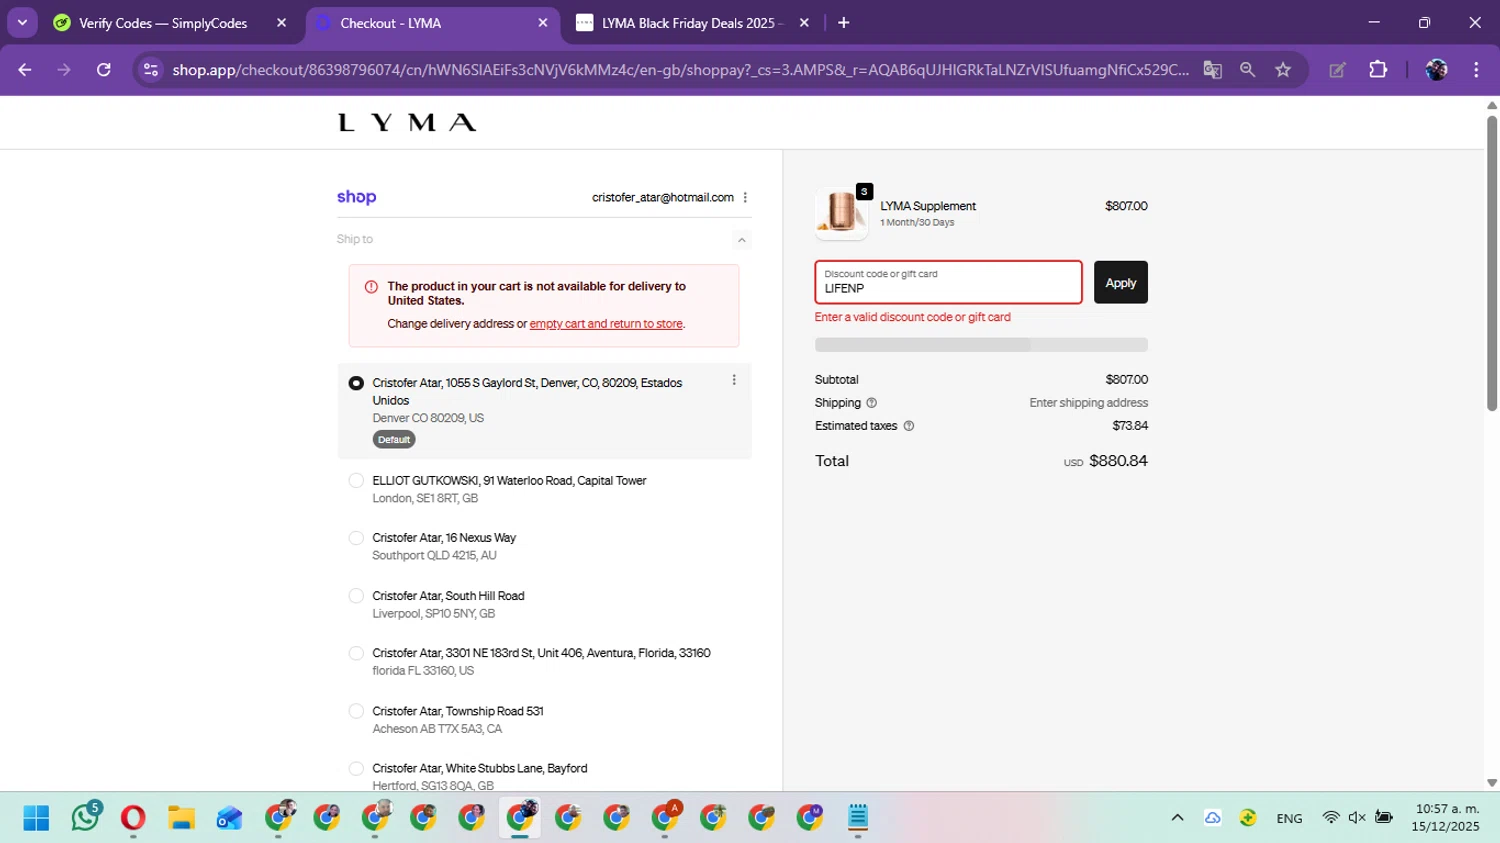Click the purple shop logo

356,197
